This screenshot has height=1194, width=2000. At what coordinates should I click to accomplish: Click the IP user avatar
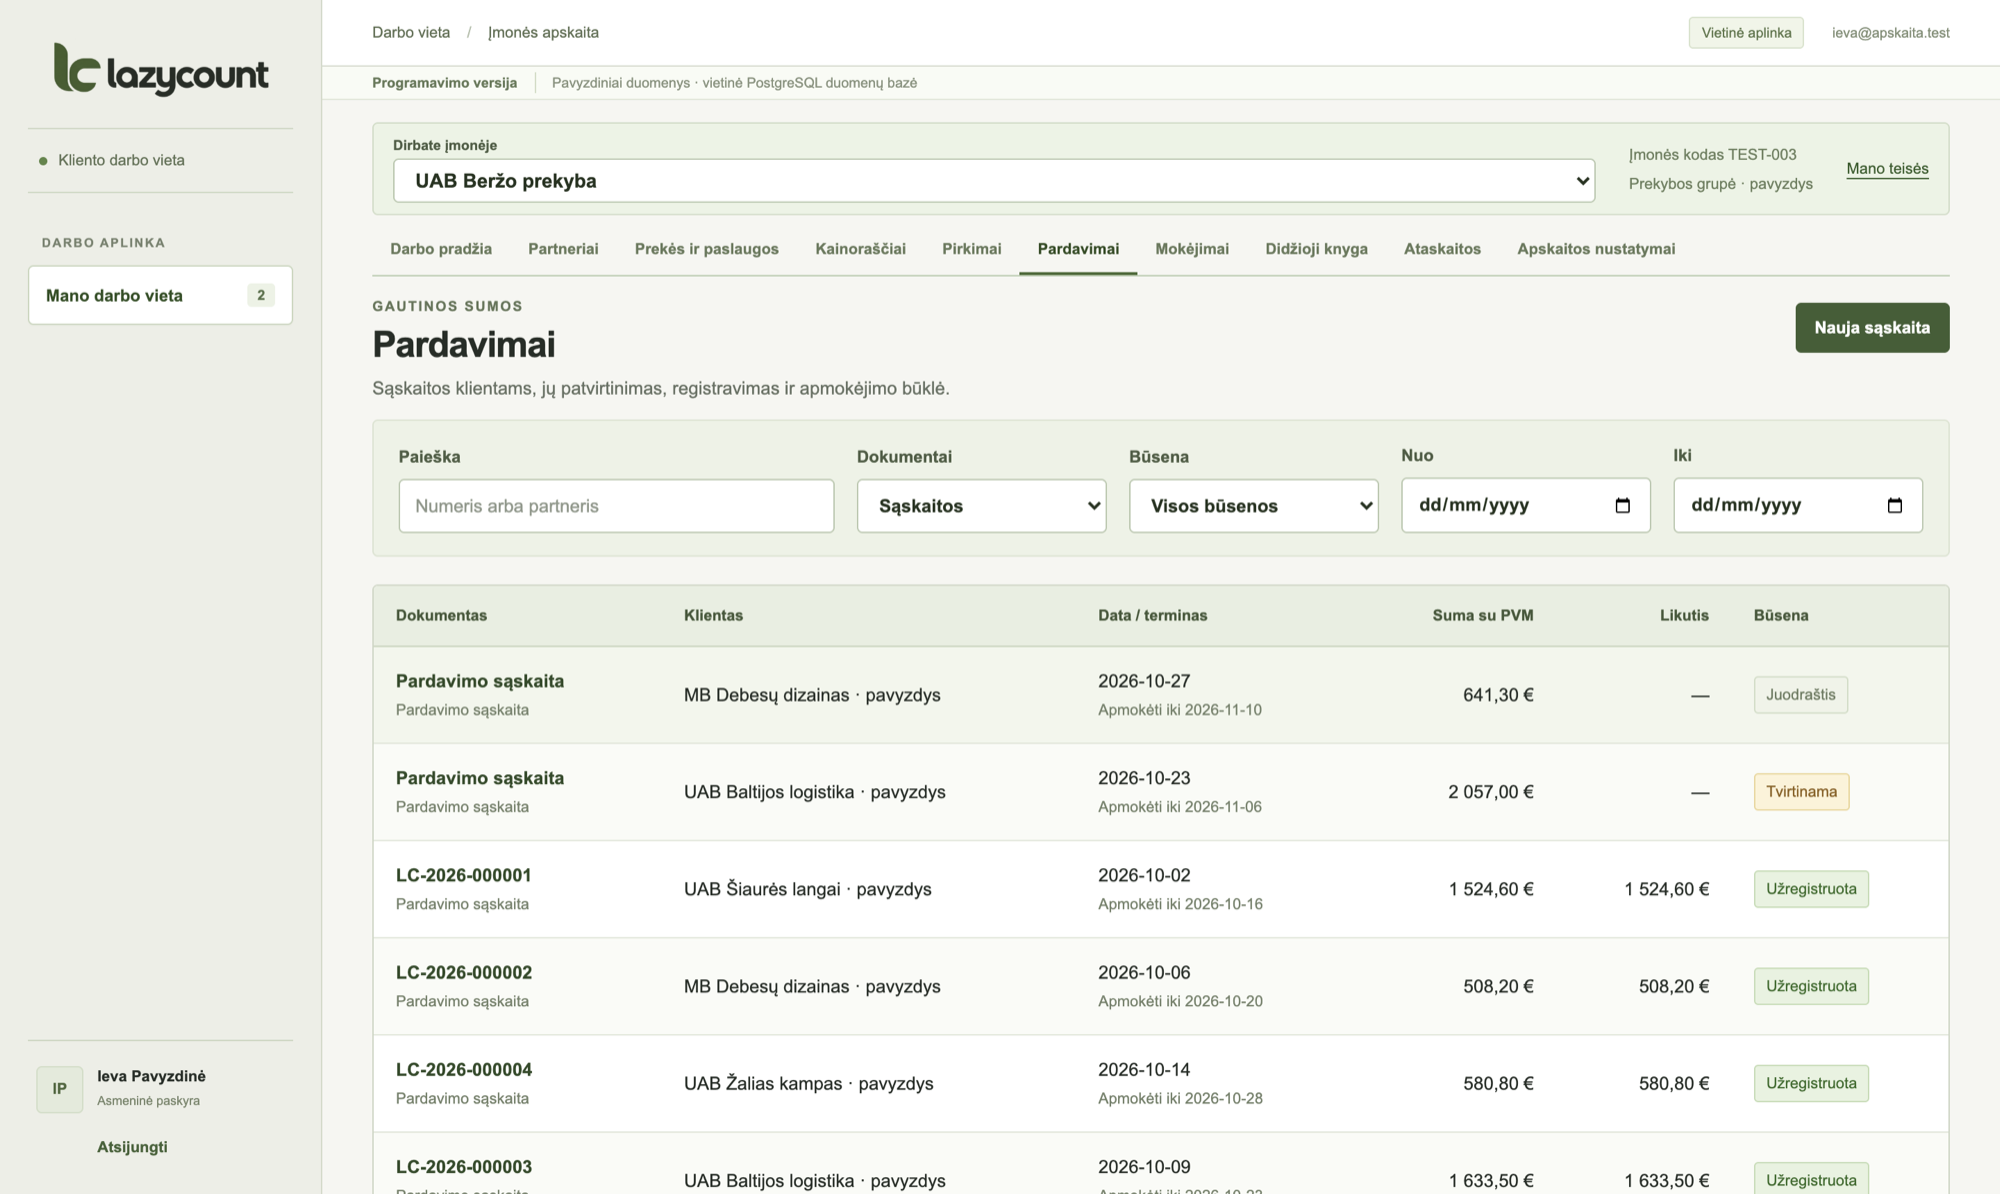point(60,1089)
